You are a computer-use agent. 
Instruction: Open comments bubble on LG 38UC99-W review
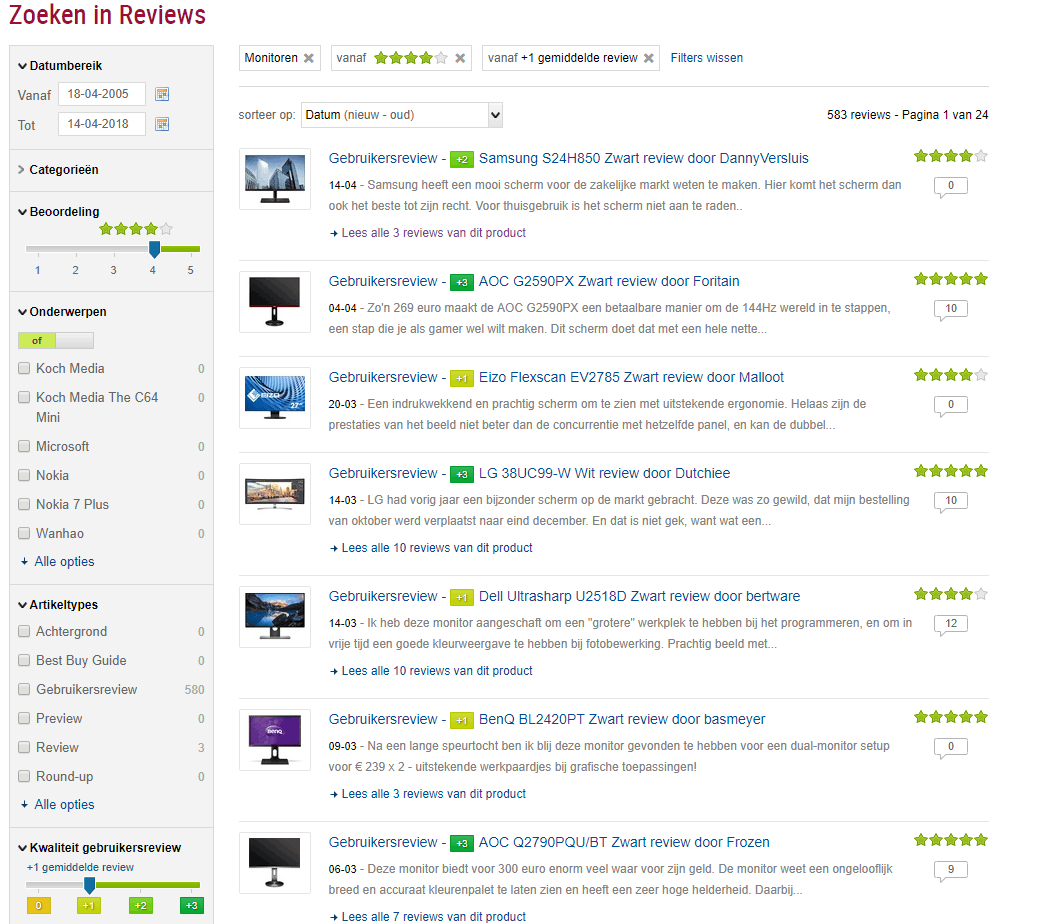click(951, 502)
